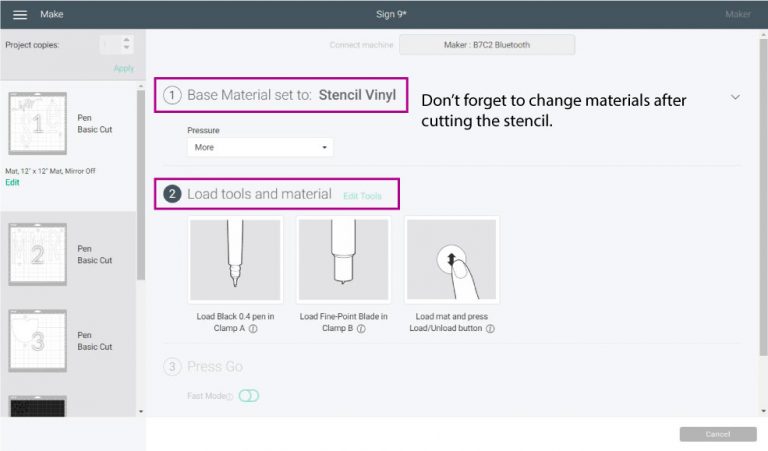
Task: Open the Maker B7C2 Bluetooth machine selector
Action: pos(487,45)
